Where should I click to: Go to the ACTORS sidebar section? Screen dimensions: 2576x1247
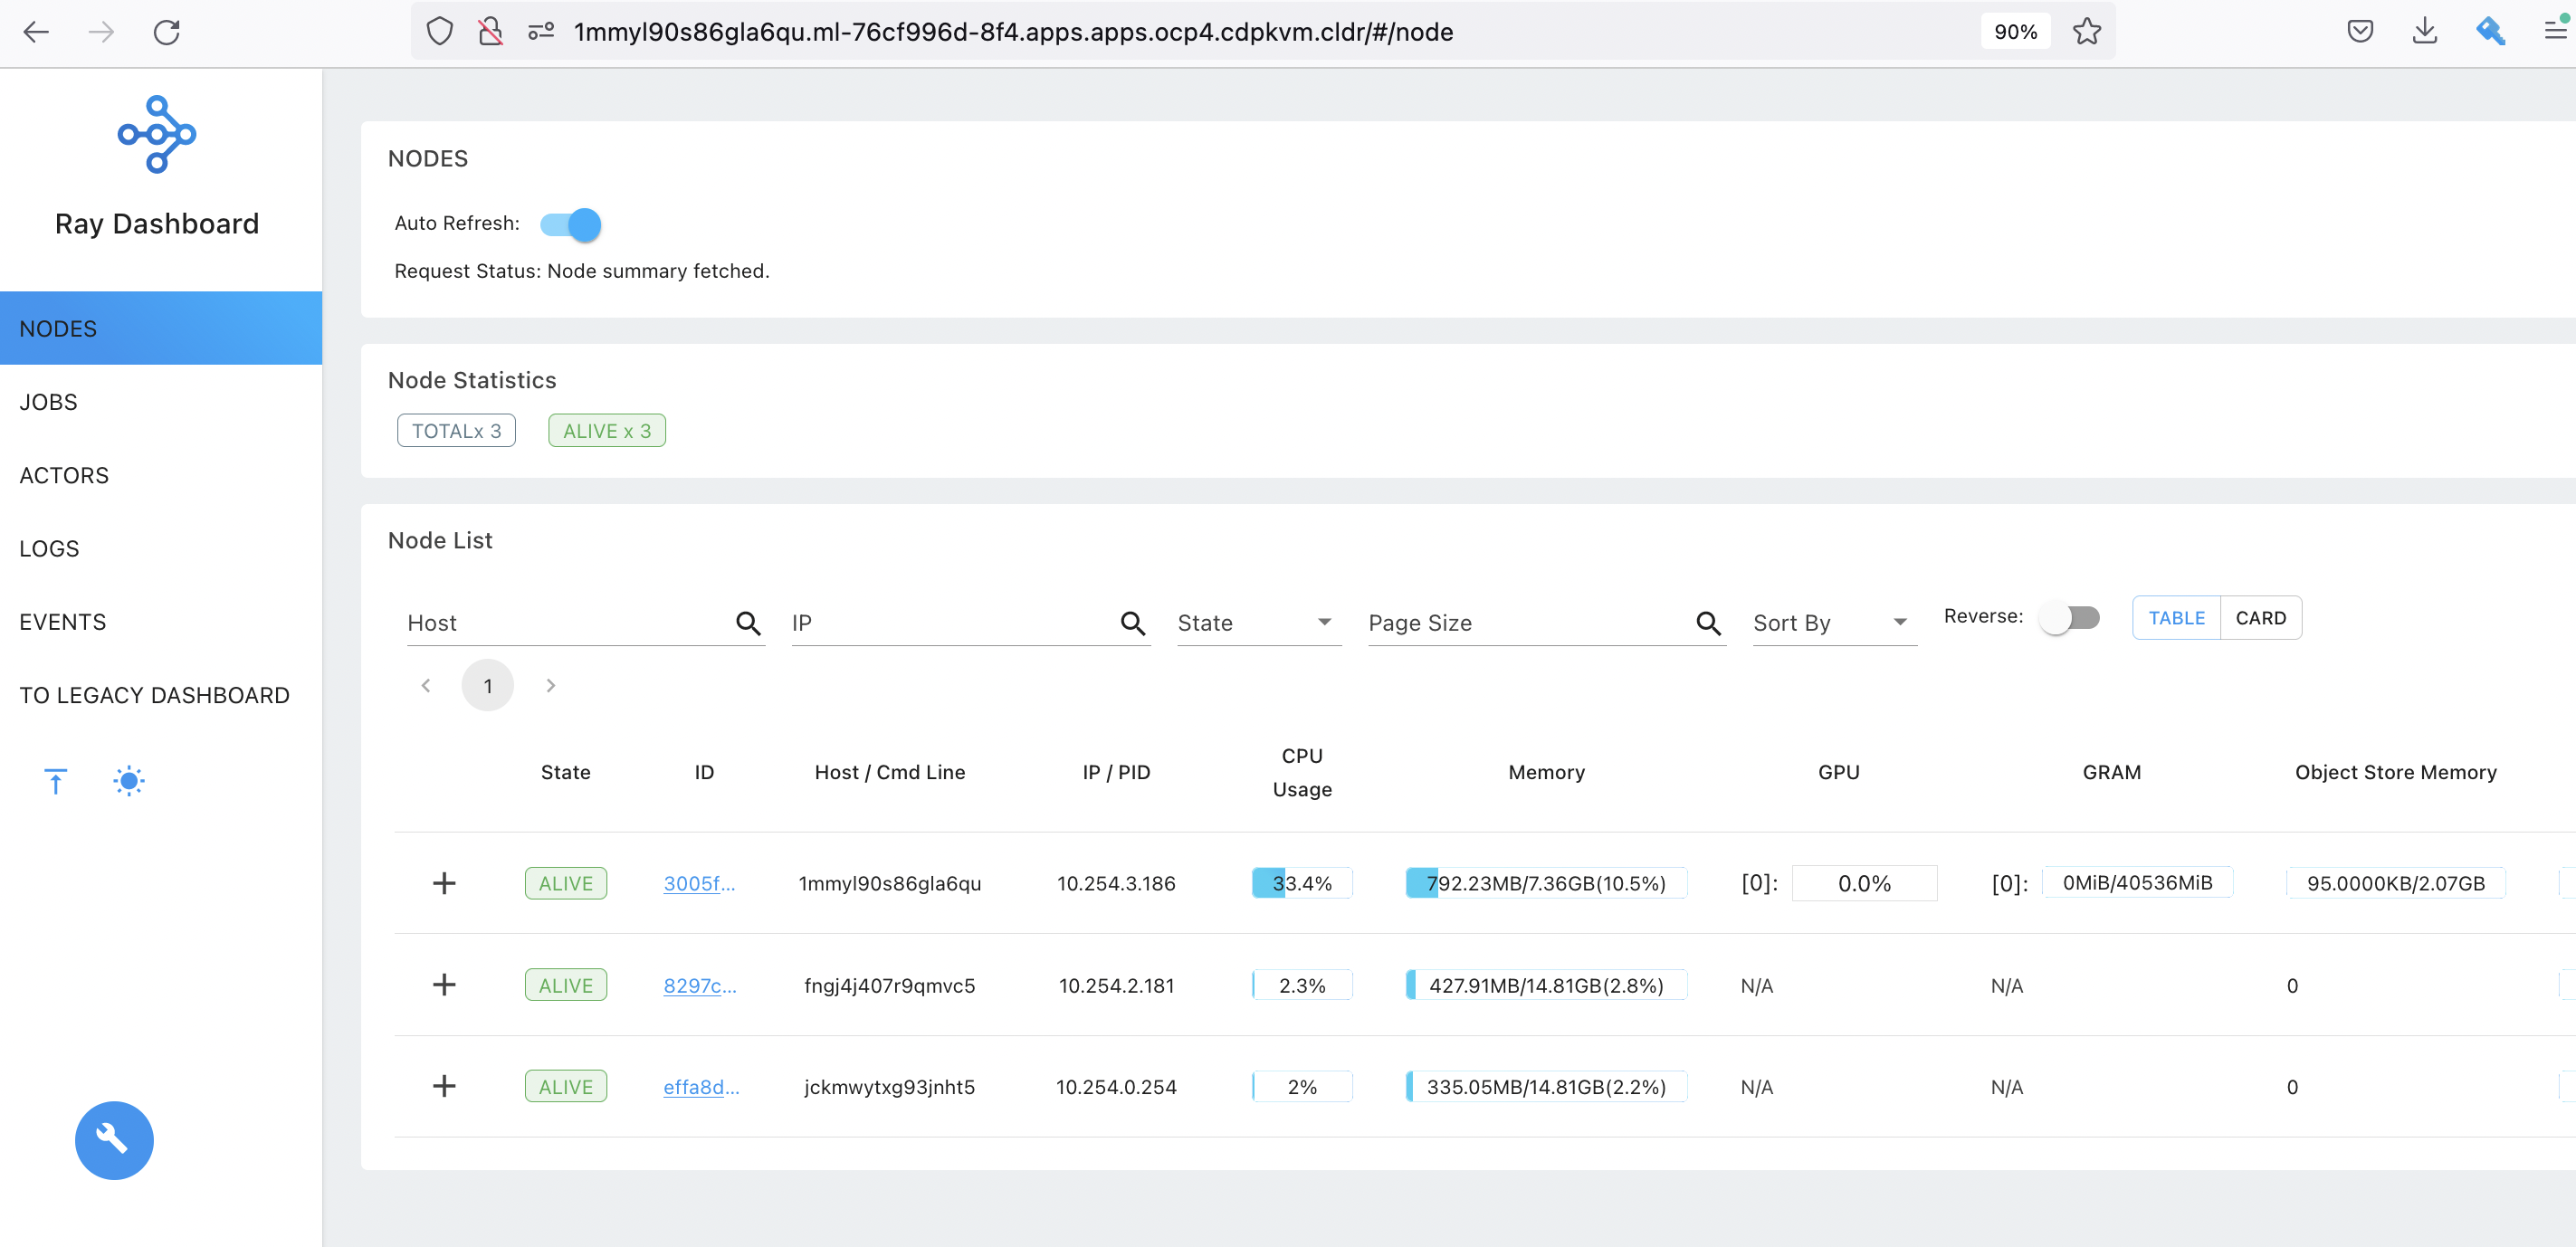click(64, 475)
